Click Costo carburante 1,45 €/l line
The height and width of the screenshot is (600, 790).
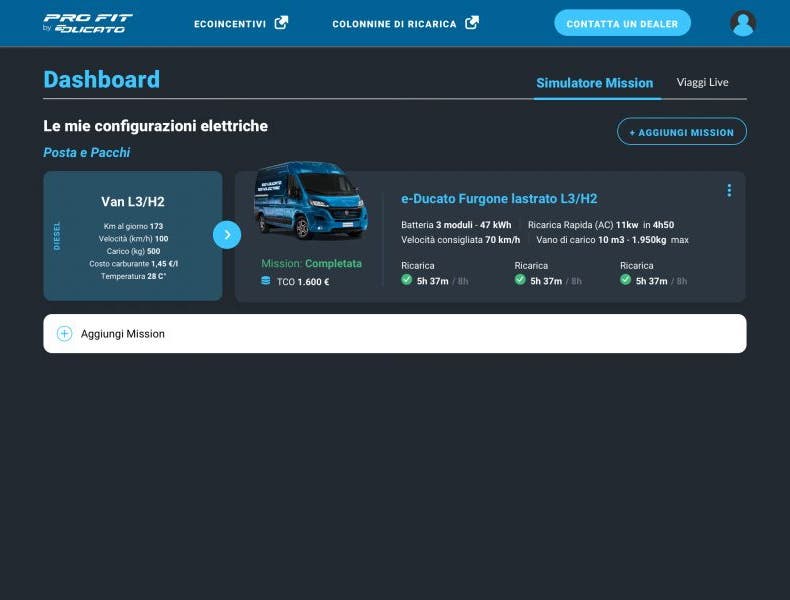pyautogui.click(x=133, y=263)
